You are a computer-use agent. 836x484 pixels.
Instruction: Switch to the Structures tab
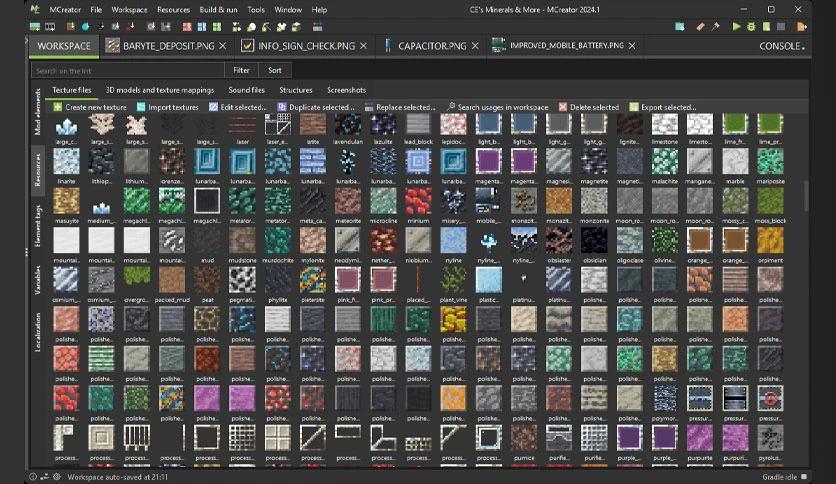point(296,90)
